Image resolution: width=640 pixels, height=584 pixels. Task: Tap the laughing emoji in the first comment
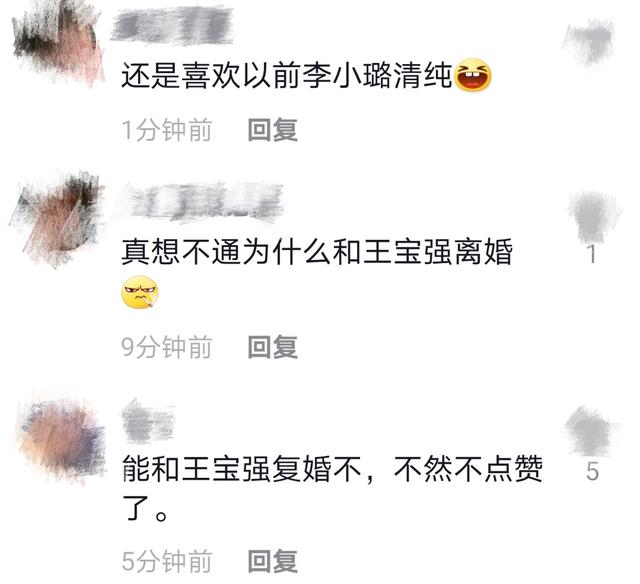(x=473, y=75)
